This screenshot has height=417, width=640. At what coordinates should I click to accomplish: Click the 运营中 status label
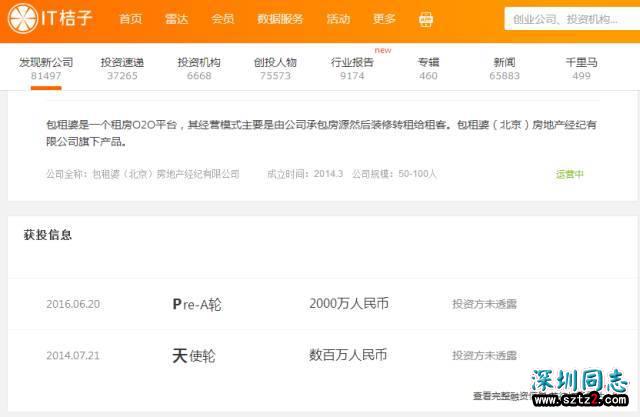[x=569, y=174]
